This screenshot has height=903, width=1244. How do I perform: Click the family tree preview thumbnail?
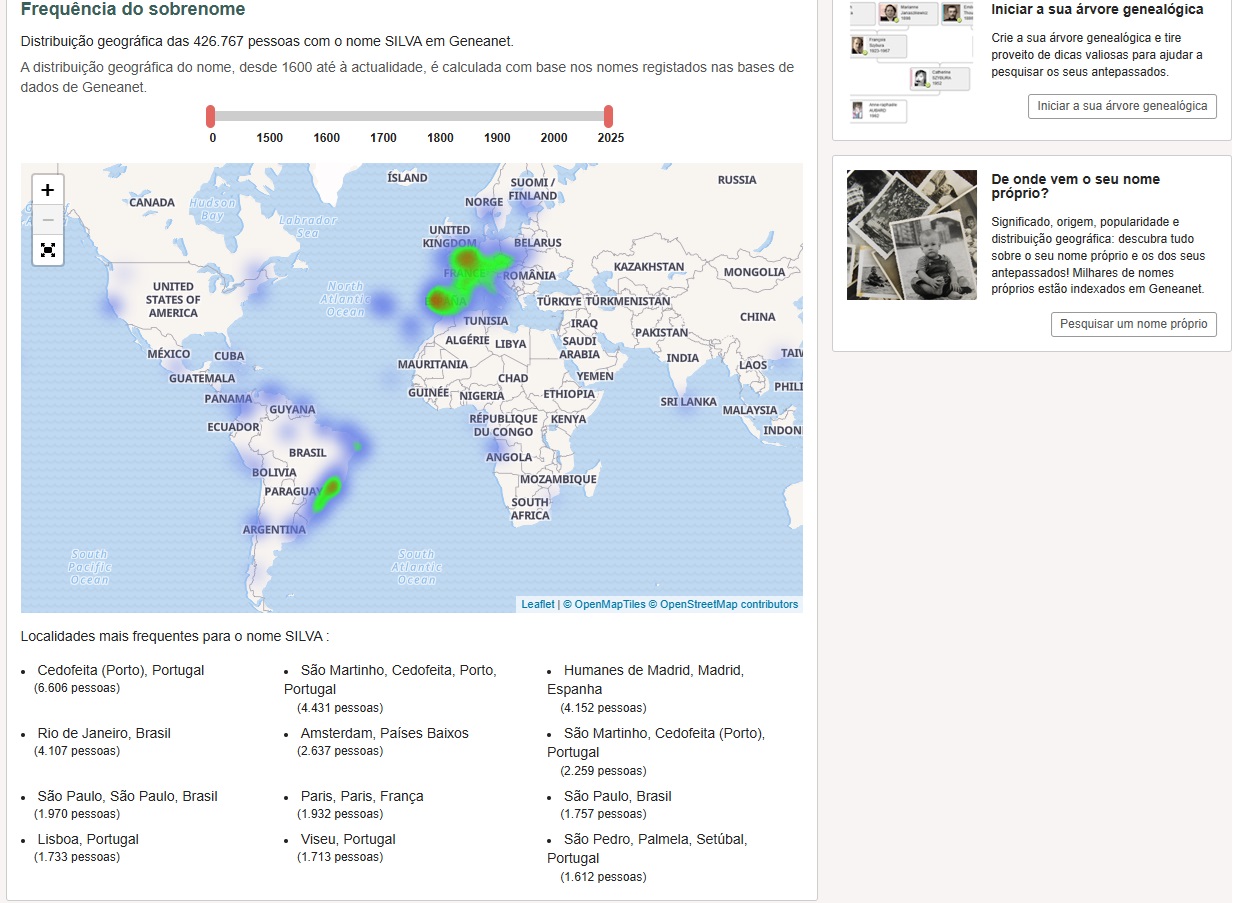(x=911, y=62)
